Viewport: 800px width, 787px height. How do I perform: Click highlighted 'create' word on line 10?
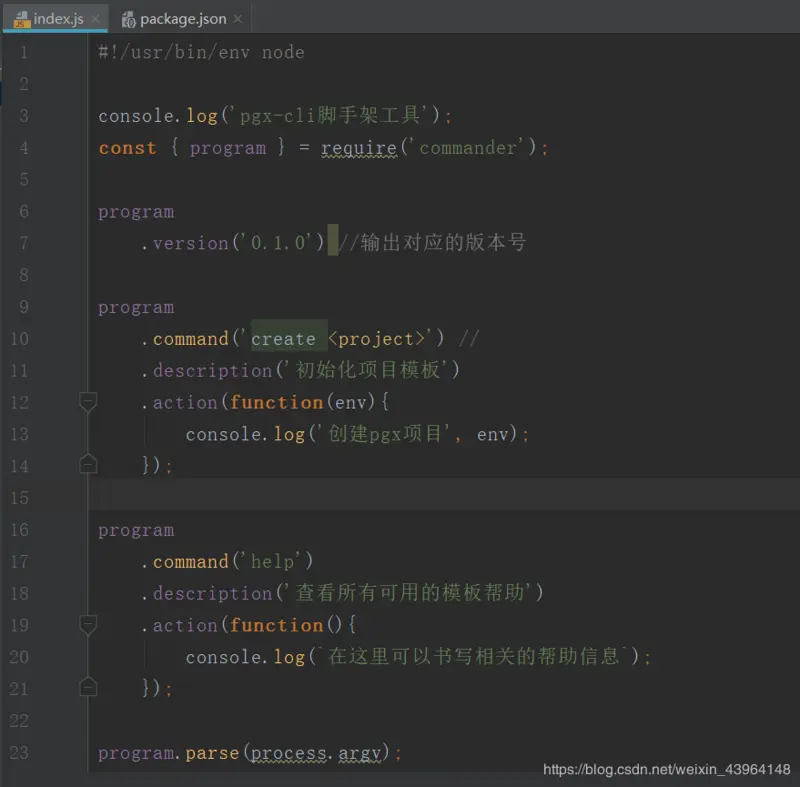tap(284, 339)
